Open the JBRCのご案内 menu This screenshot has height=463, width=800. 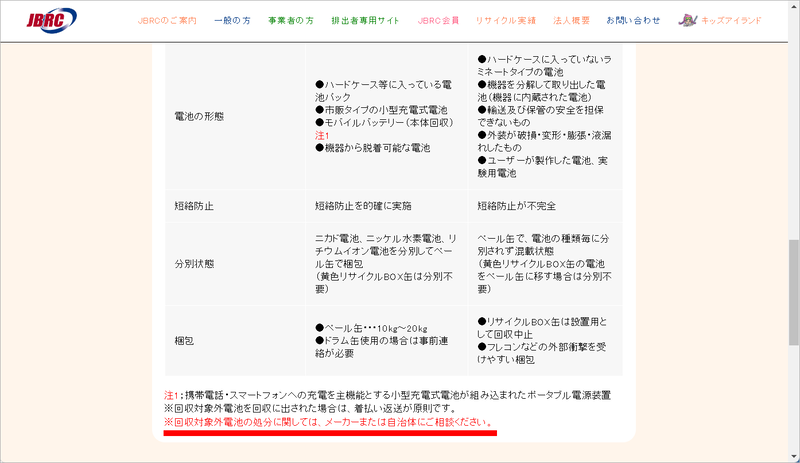click(167, 21)
